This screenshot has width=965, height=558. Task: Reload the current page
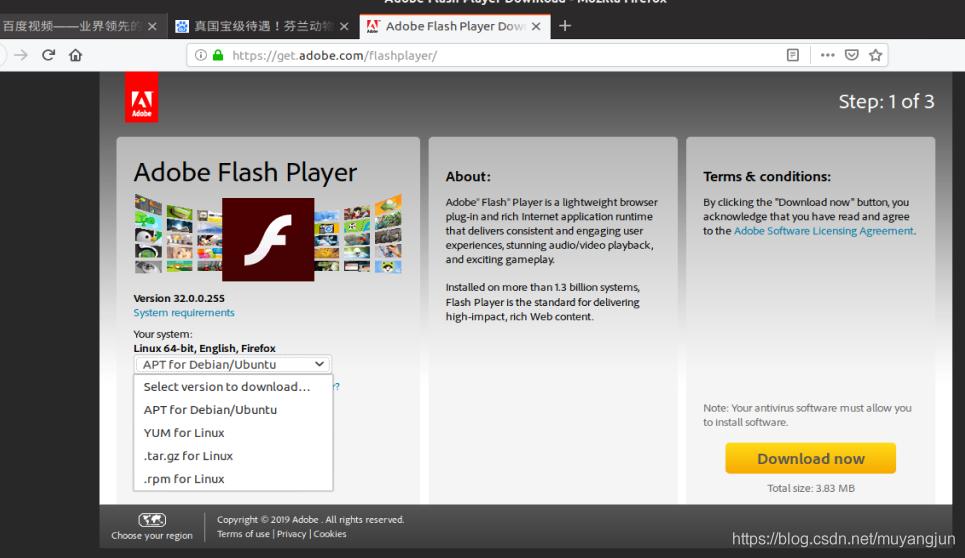tap(49, 55)
